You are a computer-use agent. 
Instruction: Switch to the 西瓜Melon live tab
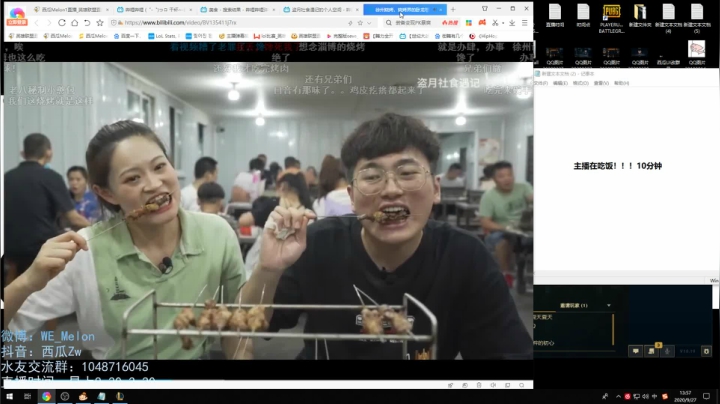point(72,10)
